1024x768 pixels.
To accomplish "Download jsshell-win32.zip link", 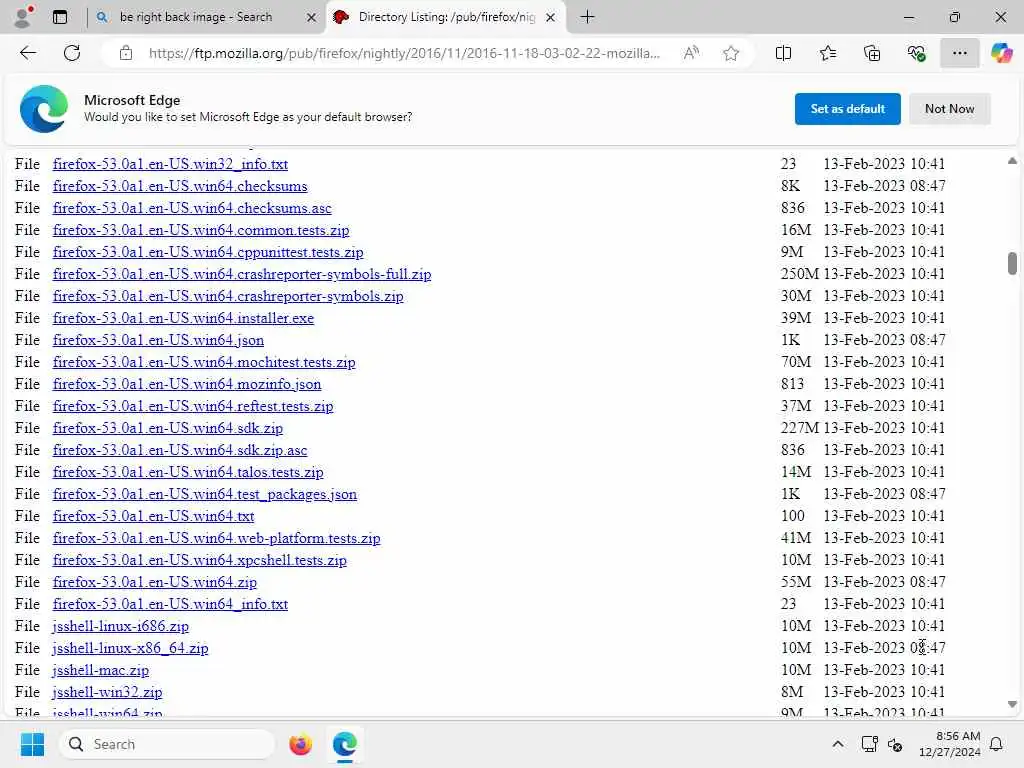I will click(x=107, y=692).
